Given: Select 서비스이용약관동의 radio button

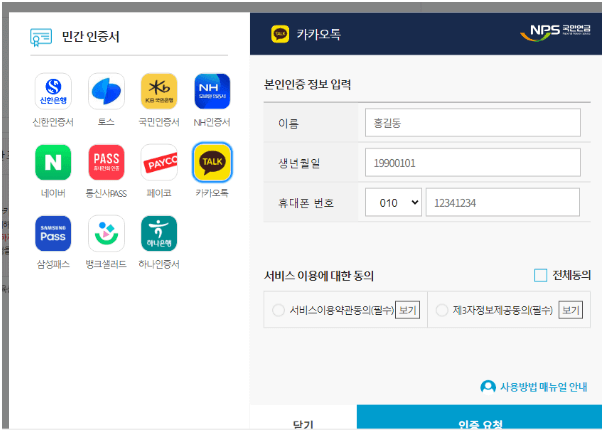Looking at the screenshot, I should pyautogui.click(x=278, y=310).
